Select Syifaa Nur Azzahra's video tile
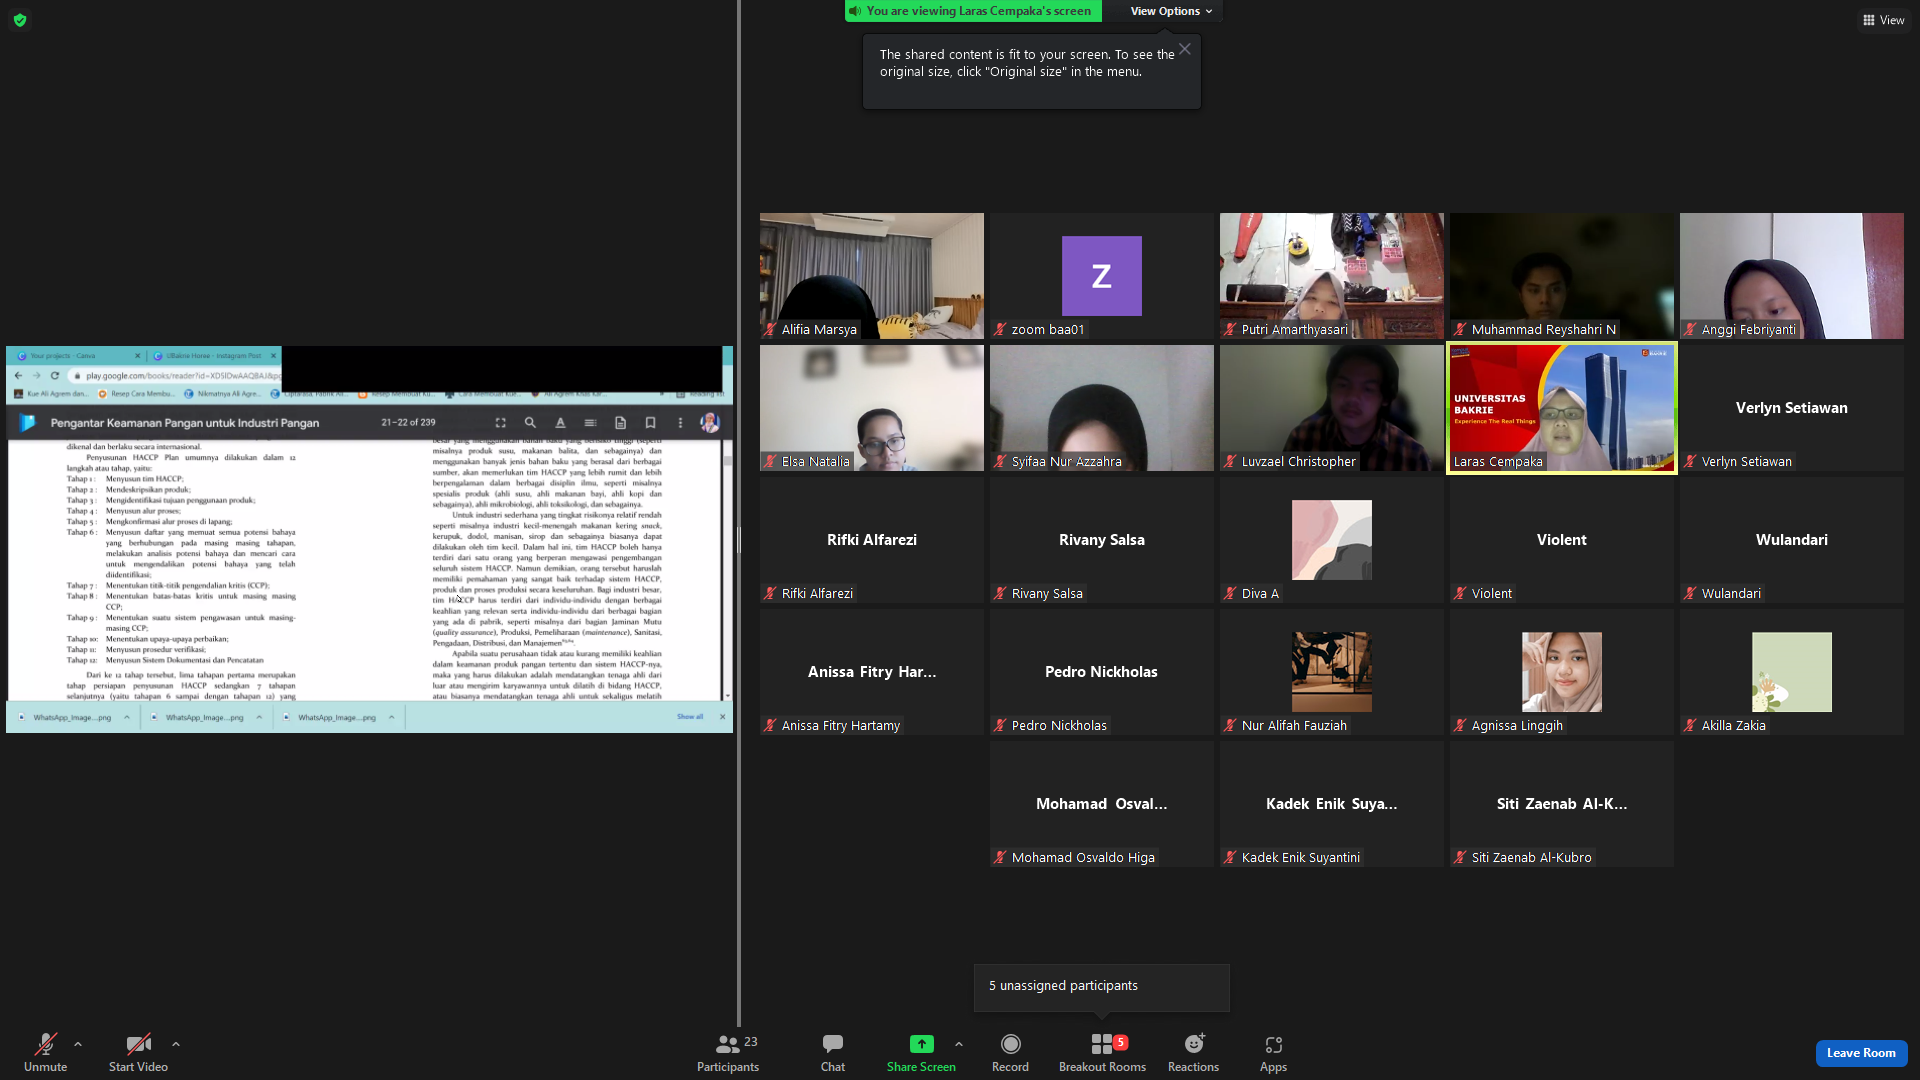Image resolution: width=1920 pixels, height=1080 pixels. coord(1102,408)
